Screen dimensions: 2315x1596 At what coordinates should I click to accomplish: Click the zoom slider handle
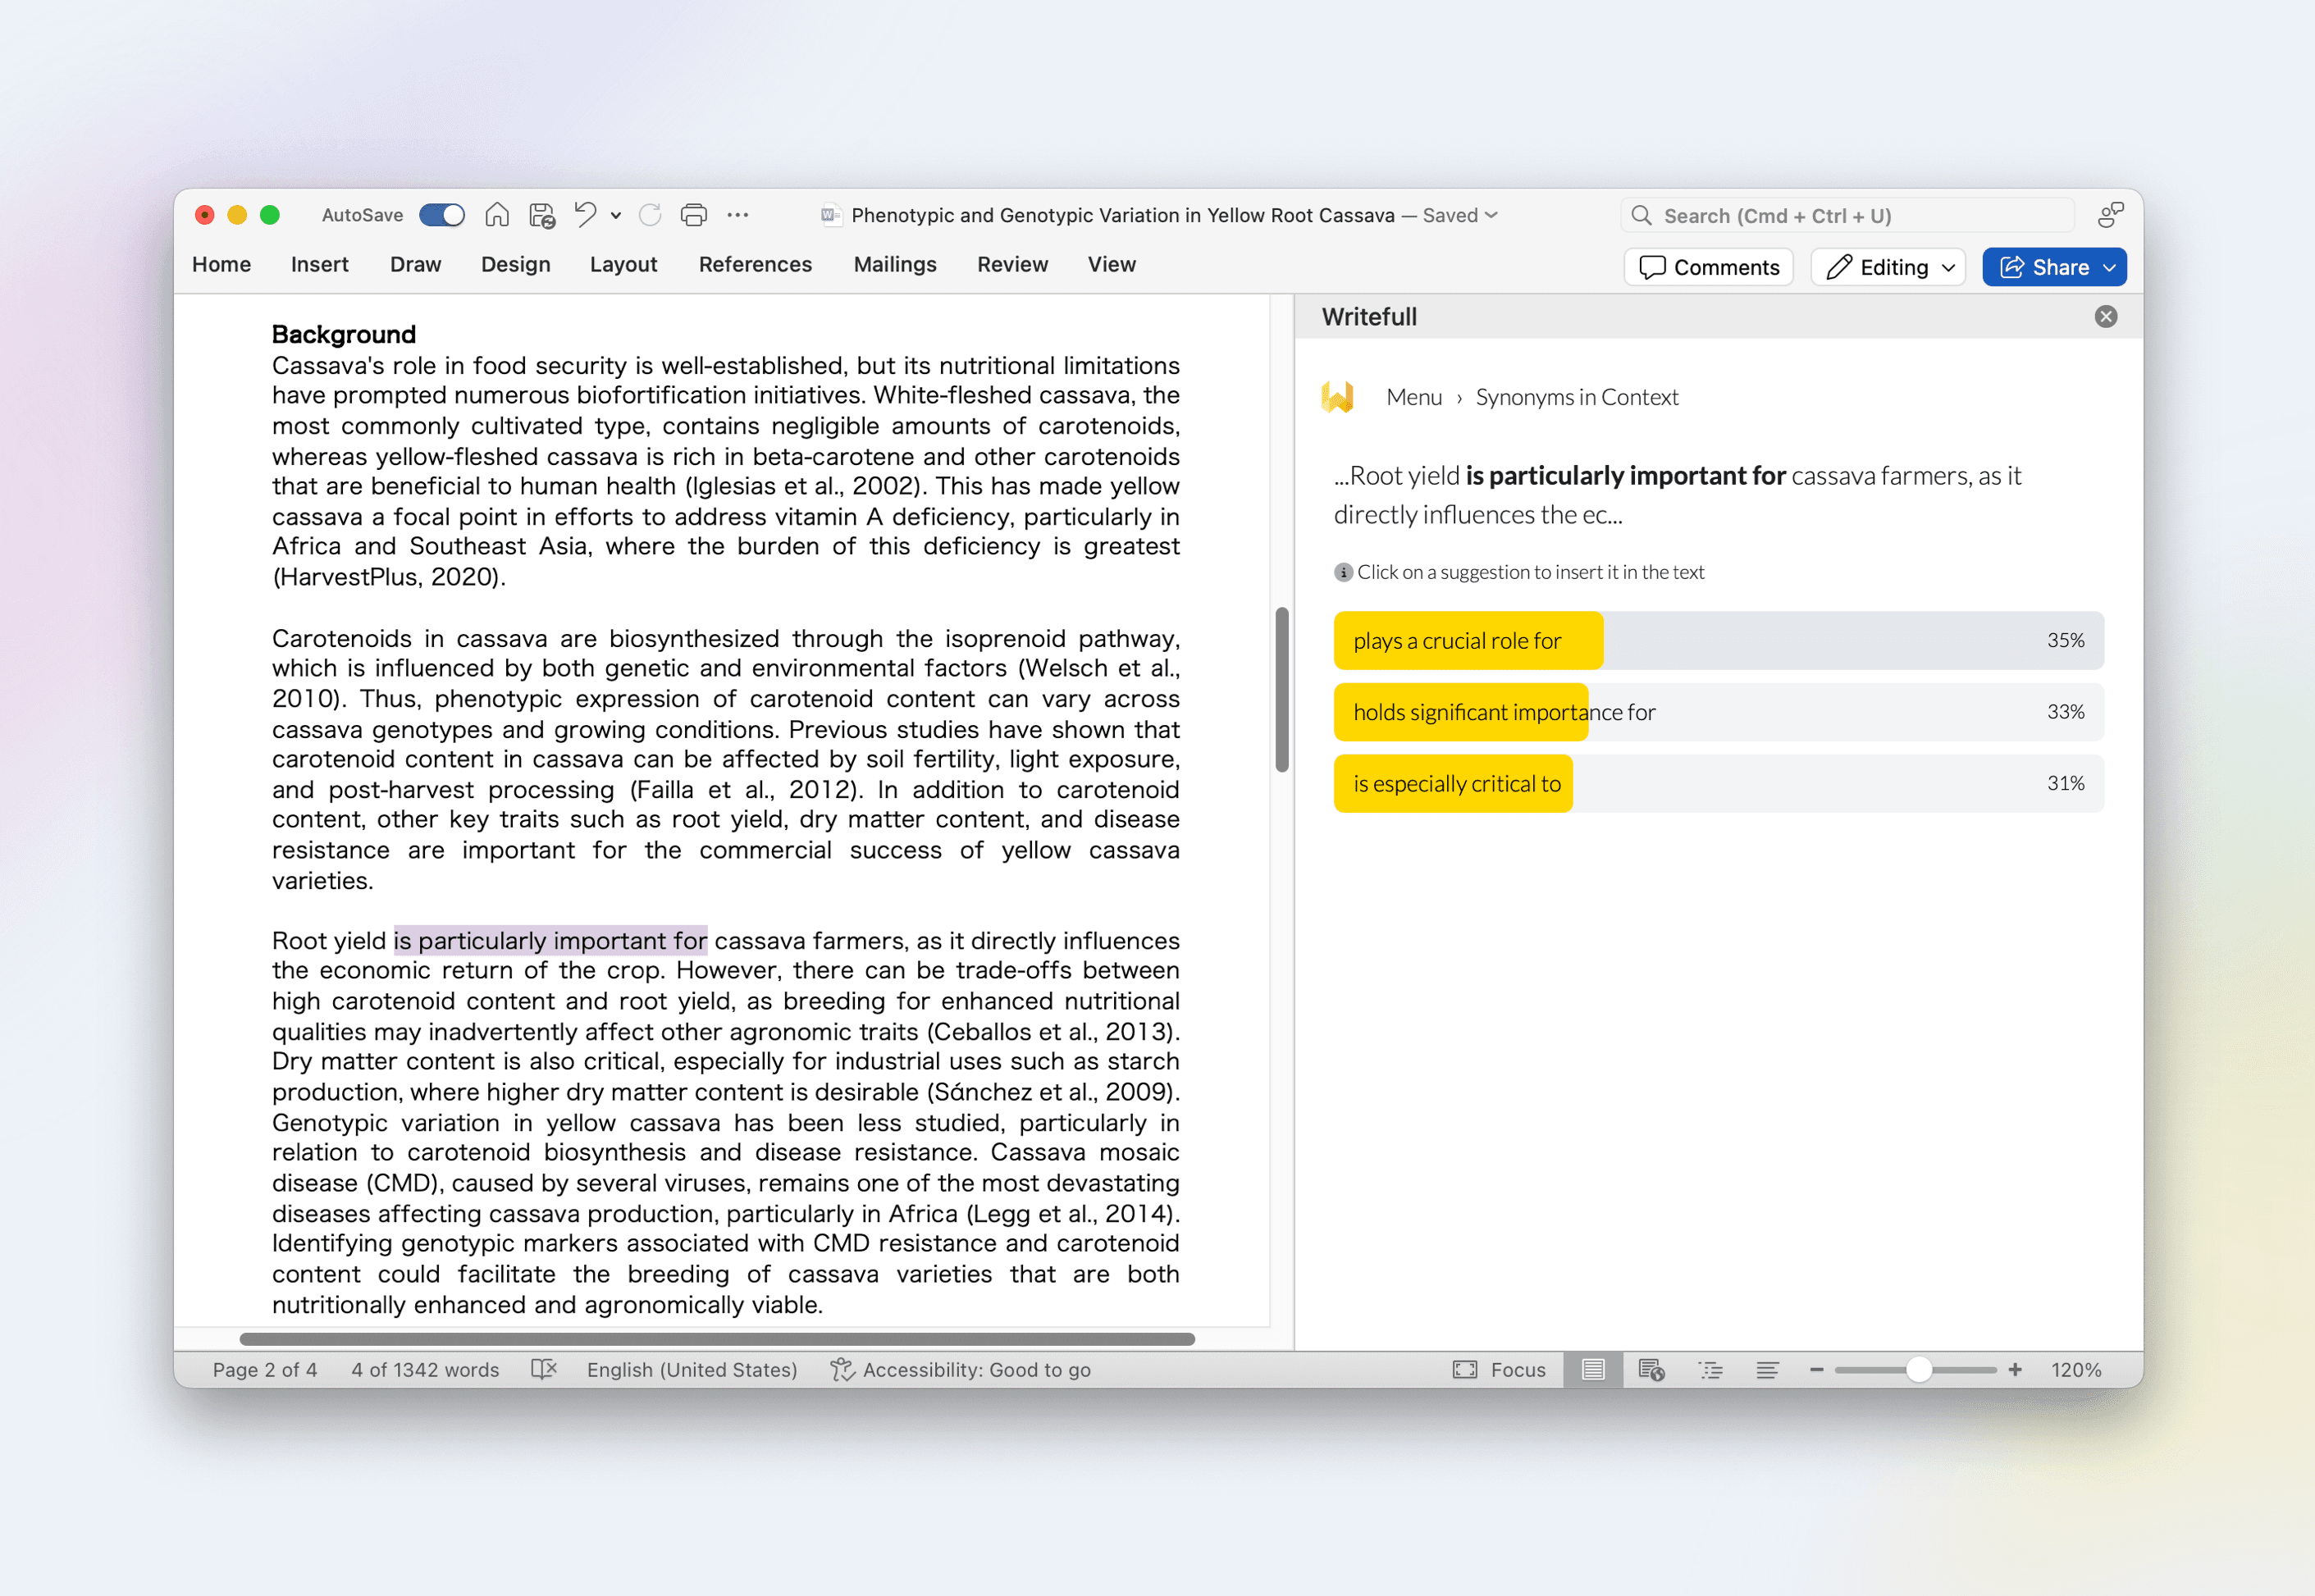pos(1917,1369)
